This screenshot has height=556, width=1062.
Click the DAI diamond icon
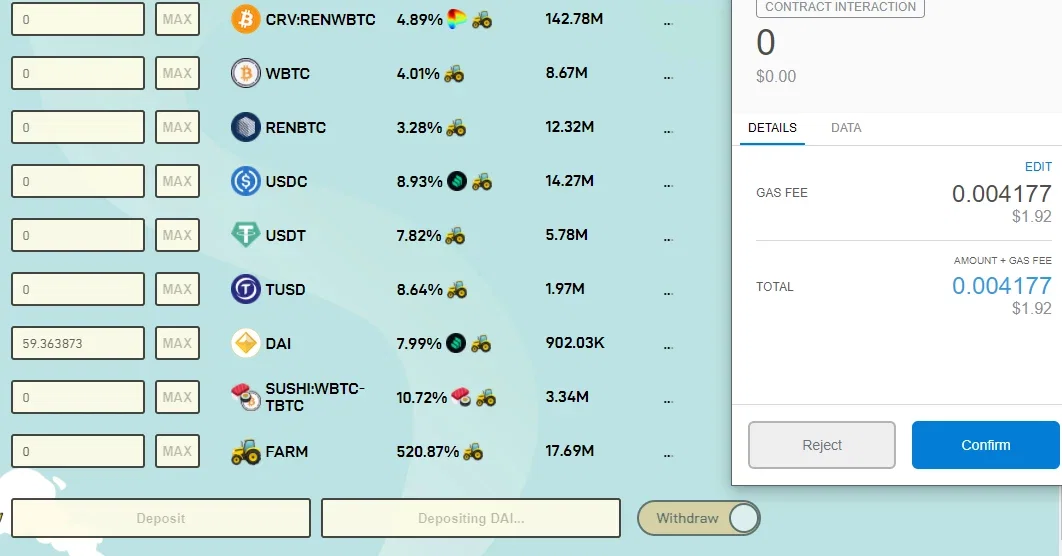tap(245, 343)
